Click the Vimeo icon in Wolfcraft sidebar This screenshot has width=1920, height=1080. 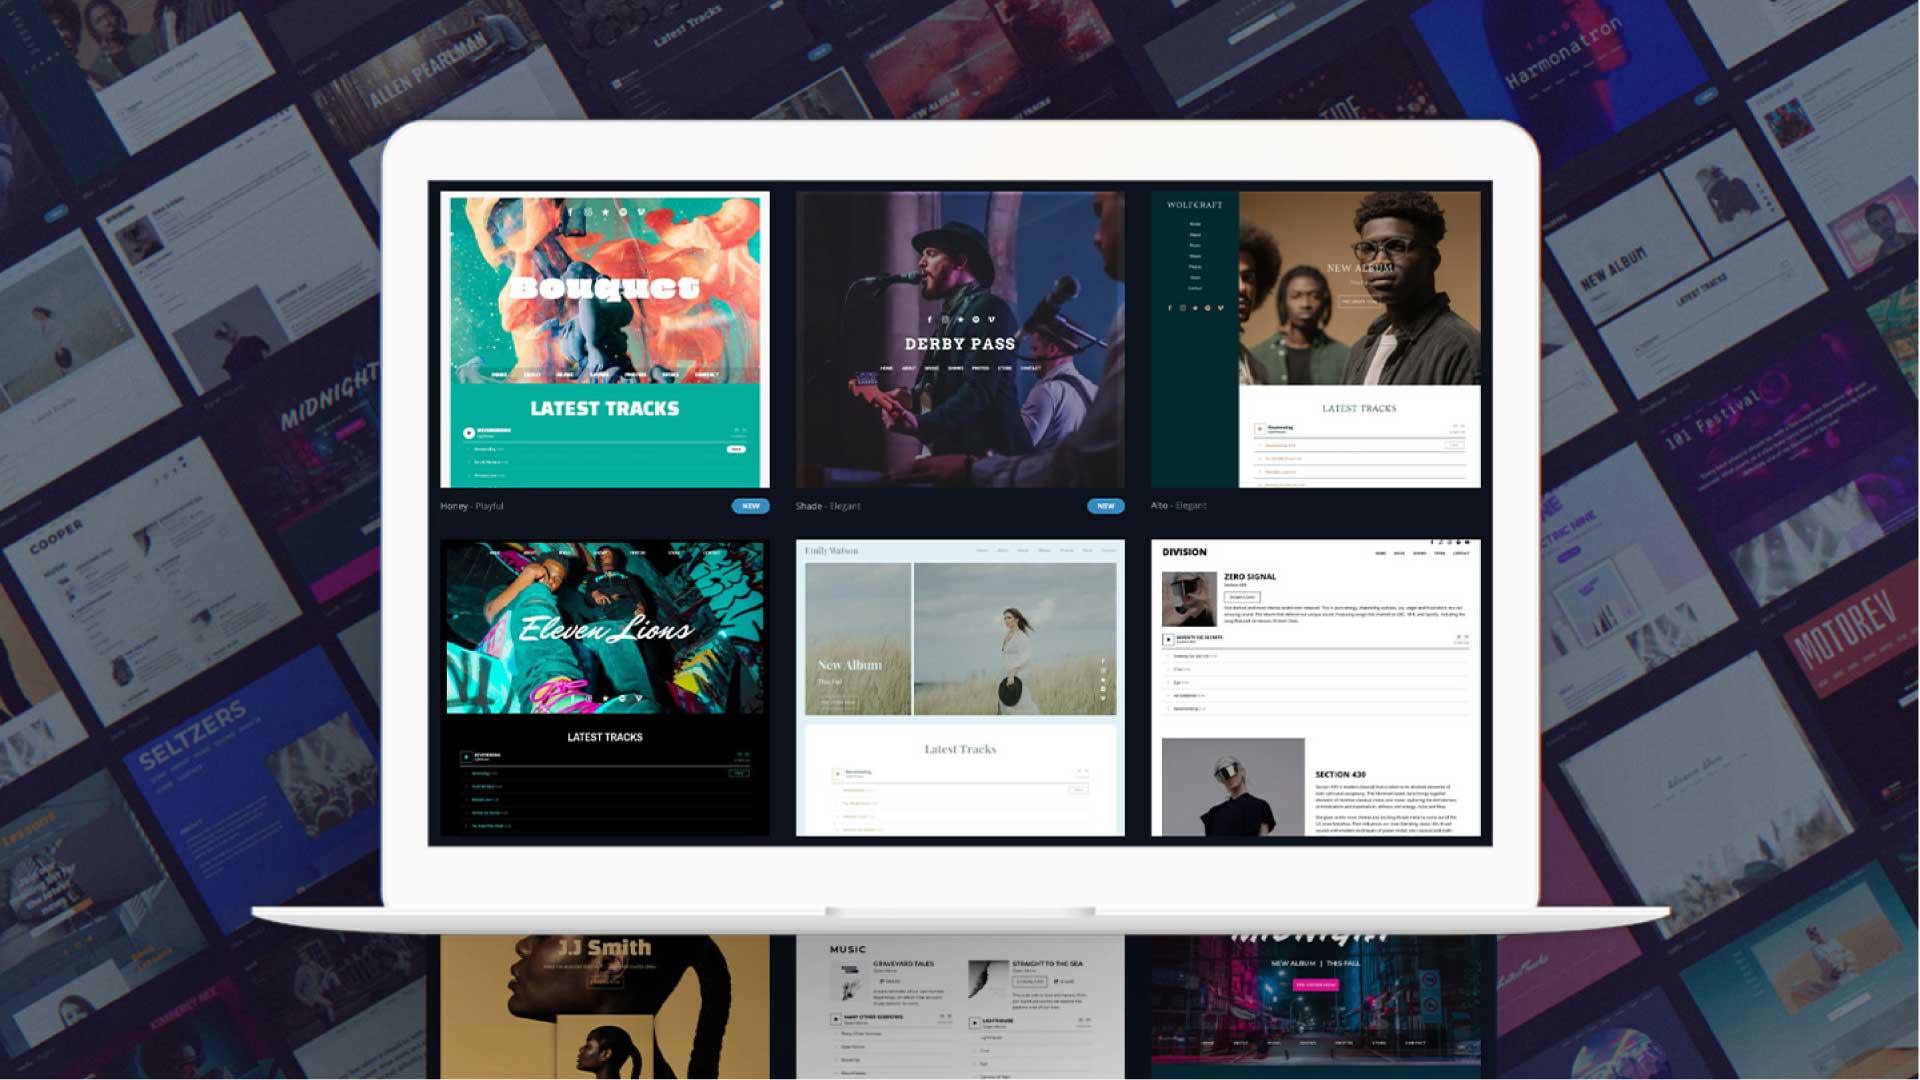tap(1220, 308)
